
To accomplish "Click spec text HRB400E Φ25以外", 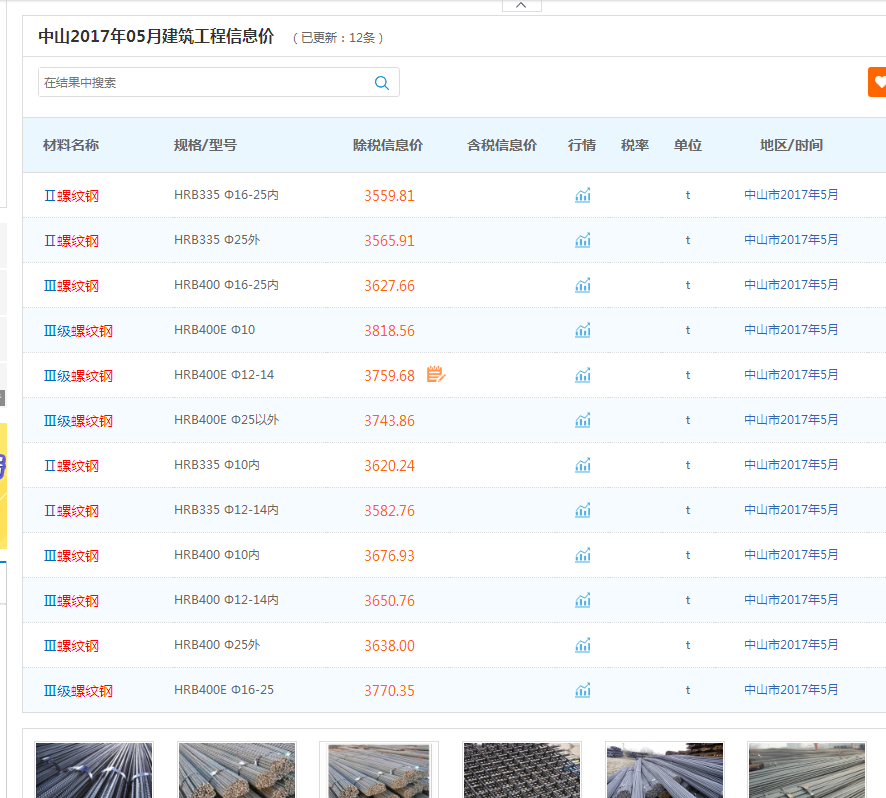I will 227,420.
